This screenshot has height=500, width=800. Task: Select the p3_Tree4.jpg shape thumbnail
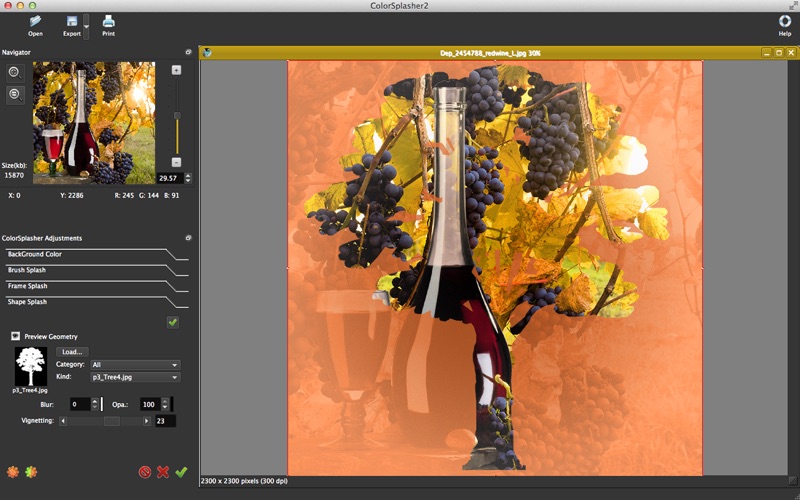(x=31, y=366)
